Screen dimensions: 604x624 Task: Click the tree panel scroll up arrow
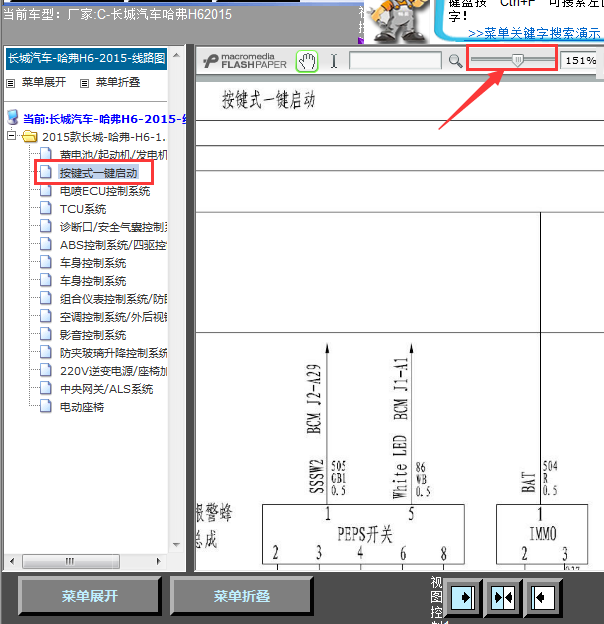pos(177,55)
